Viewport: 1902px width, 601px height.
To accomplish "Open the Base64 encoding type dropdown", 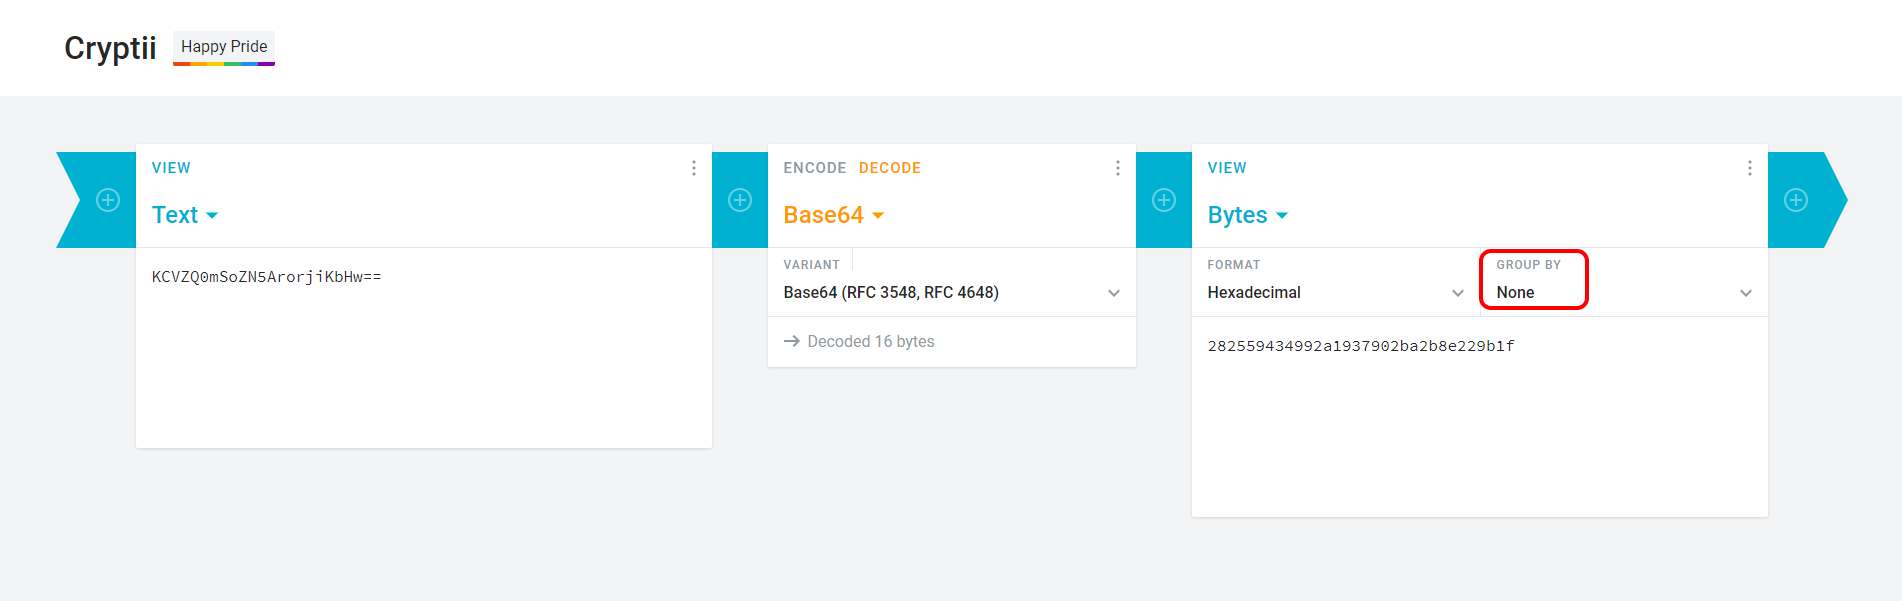I will [833, 215].
